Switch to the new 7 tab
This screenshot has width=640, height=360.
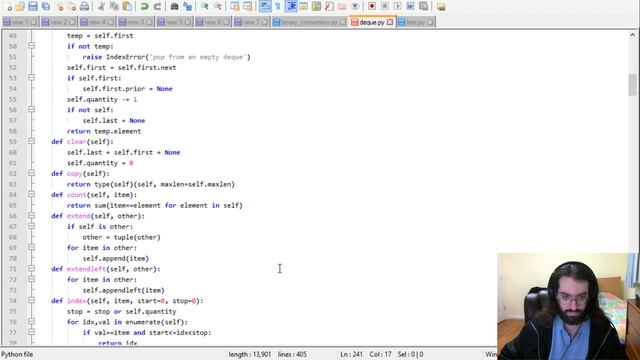pyautogui.click(x=251, y=22)
